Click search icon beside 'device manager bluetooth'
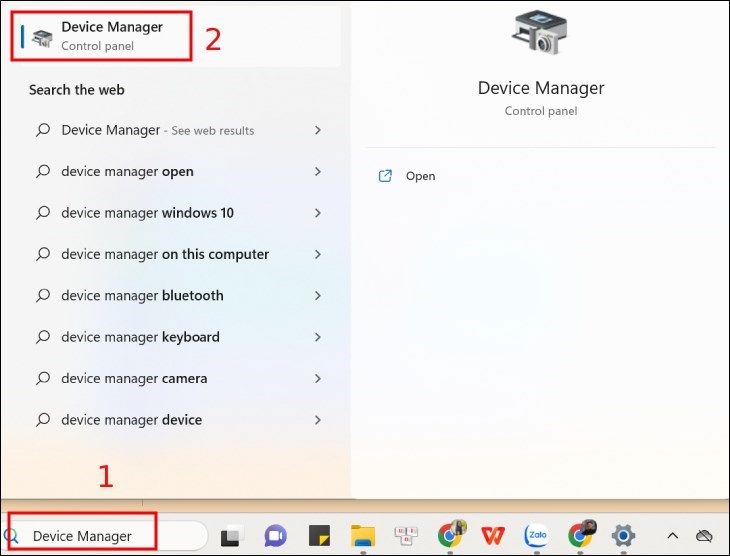The image size is (730, 556). click(x=43, y=296)
